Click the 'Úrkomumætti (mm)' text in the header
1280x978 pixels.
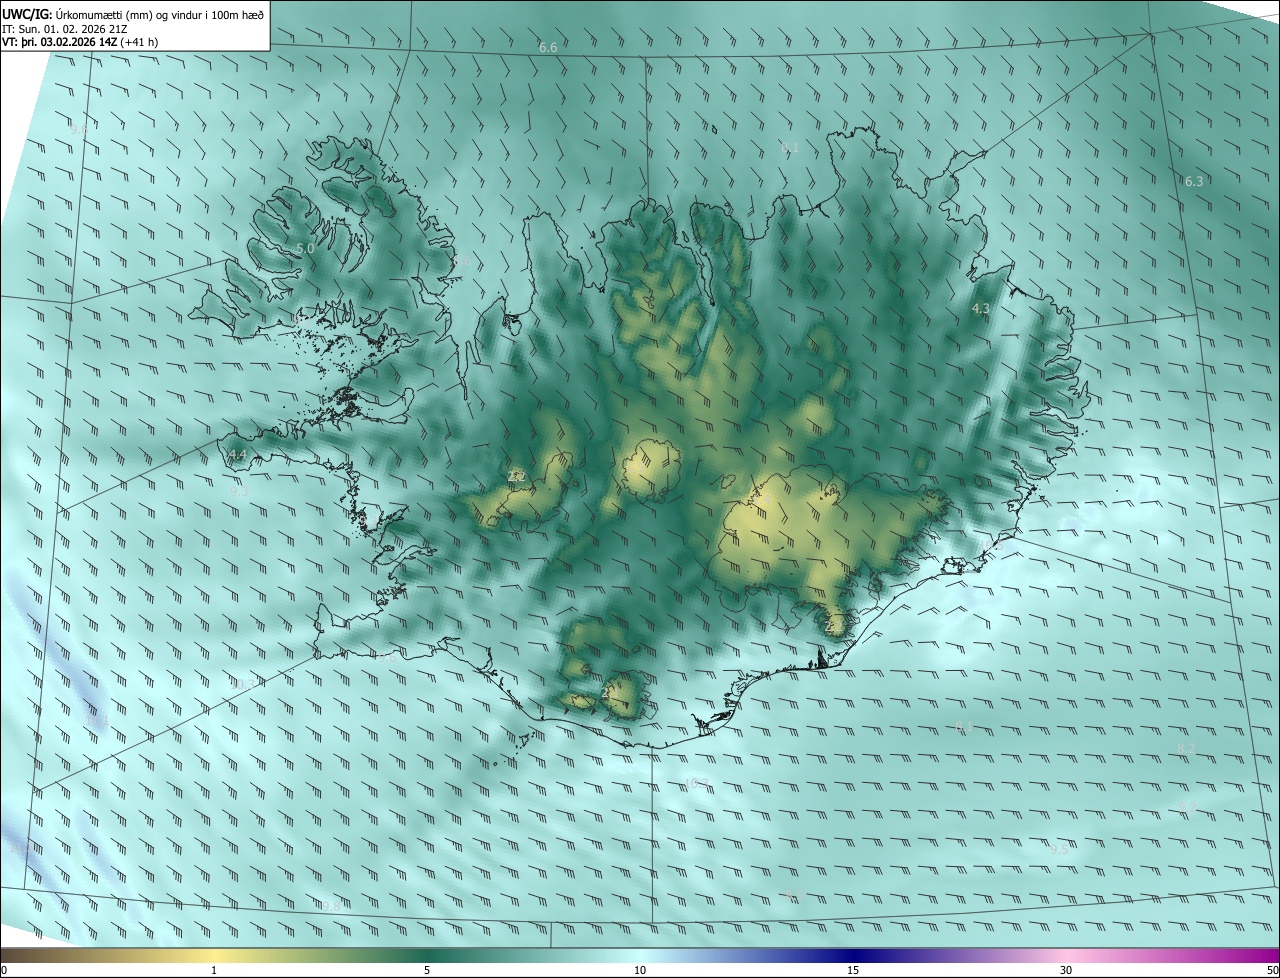(104, 15)
